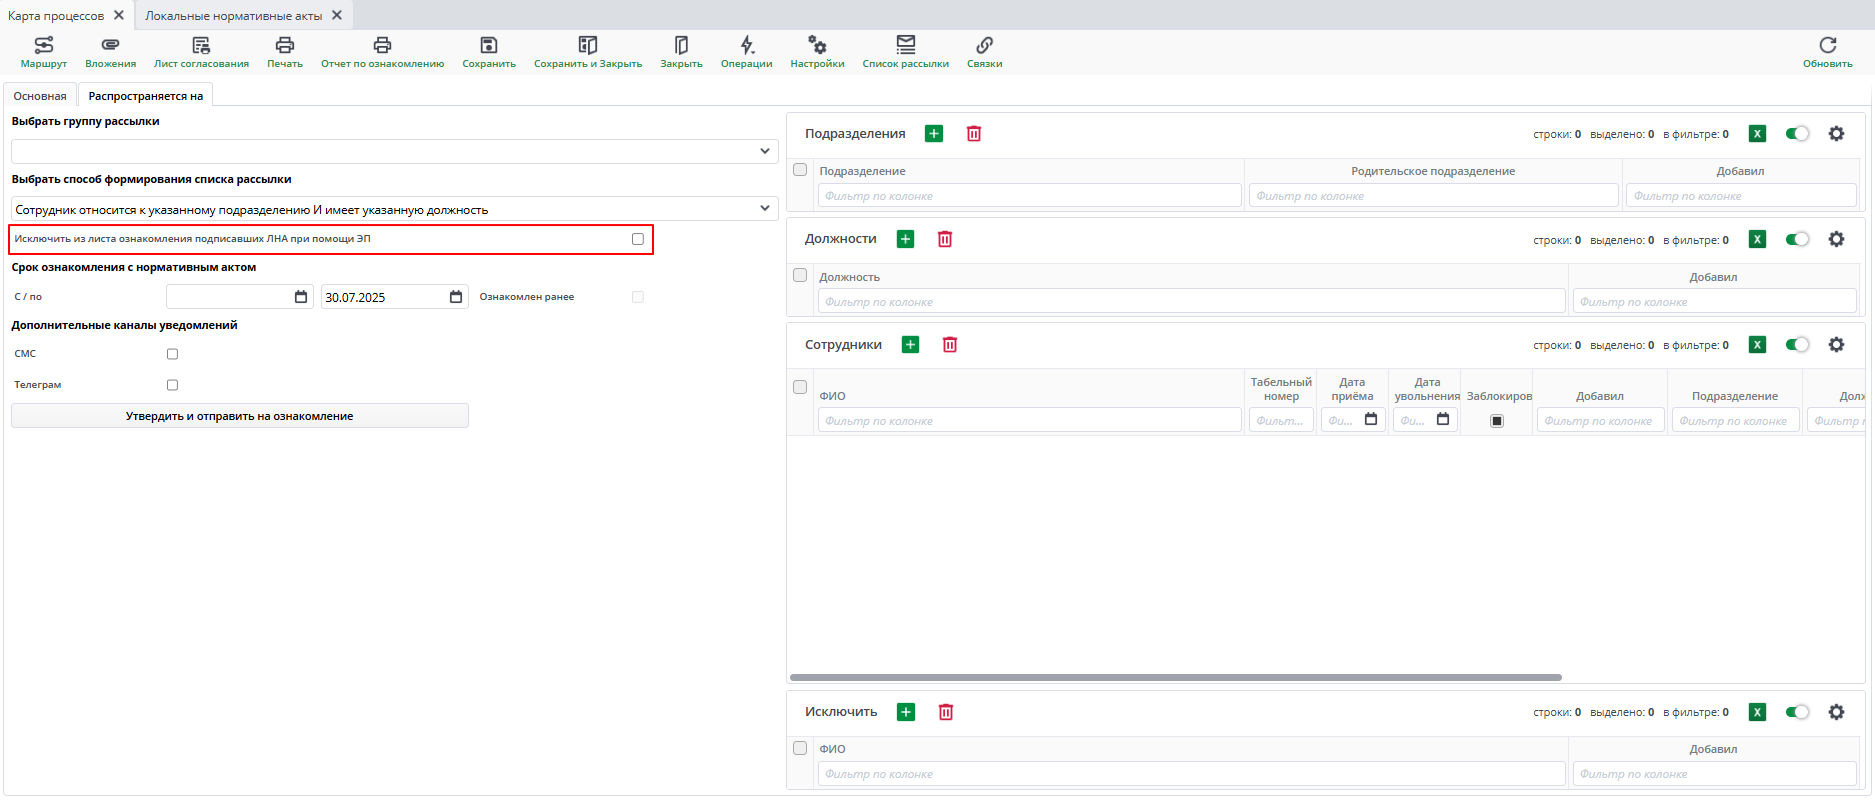Image resolution: width=1875 pixels, height=801 pixels.
Task: Click Табельный номер filter field
Action: [1281, 421]
